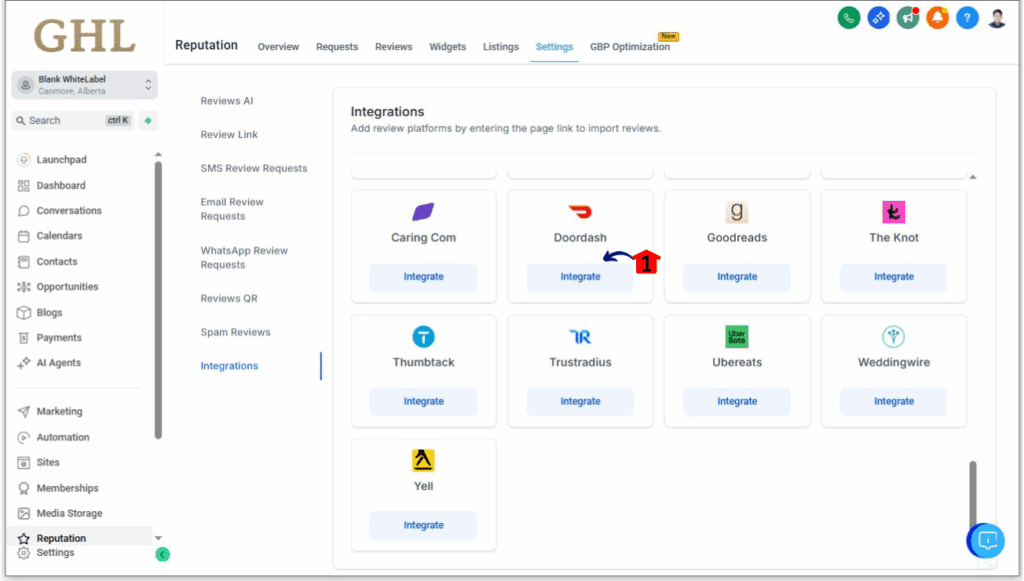Click the green quick-action icon beside Search
1024x581 pixels.
point(148,121)
